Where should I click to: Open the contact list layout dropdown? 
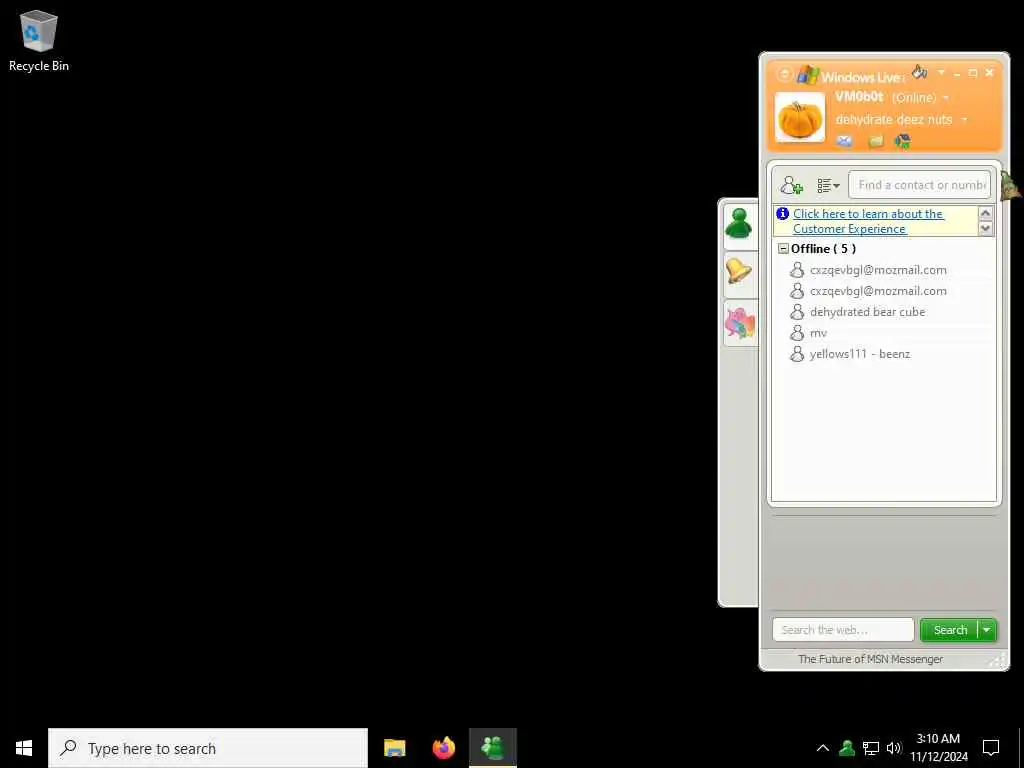click(828, 186)
